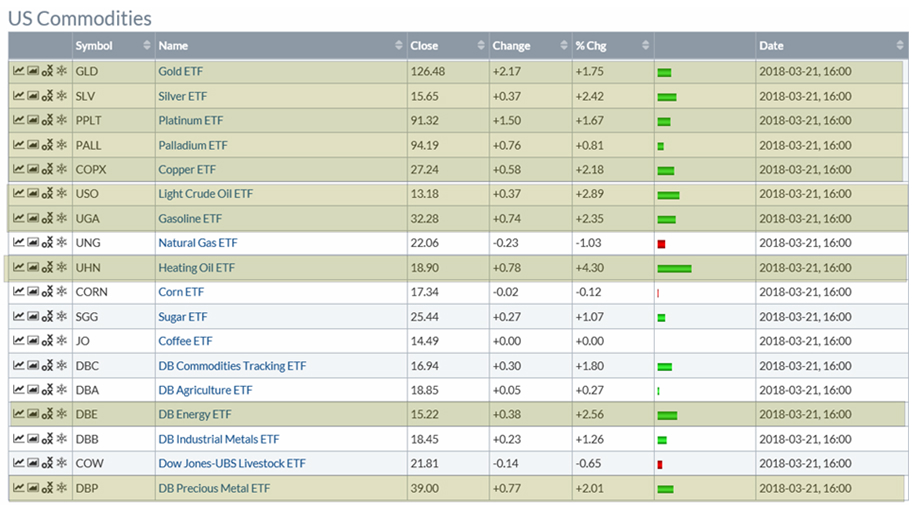Open the line chart icon for GLD
The width and height of the screenshot is (913, 505).
tap(18, 71)
